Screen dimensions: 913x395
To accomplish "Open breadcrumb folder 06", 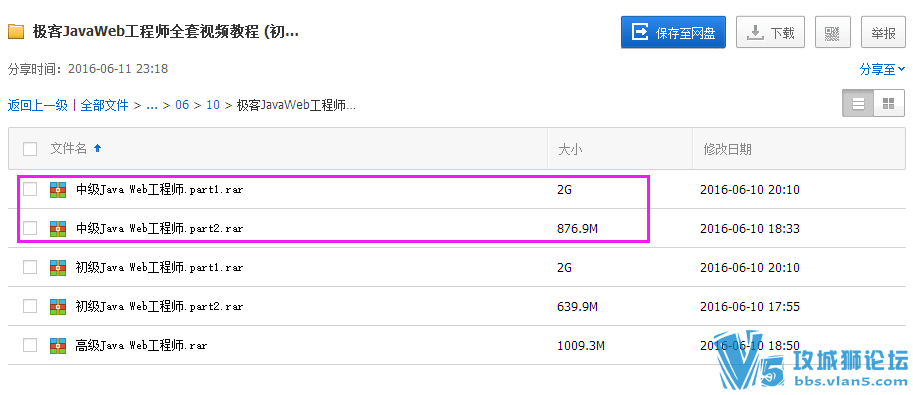I will click(x=182, y=105).
